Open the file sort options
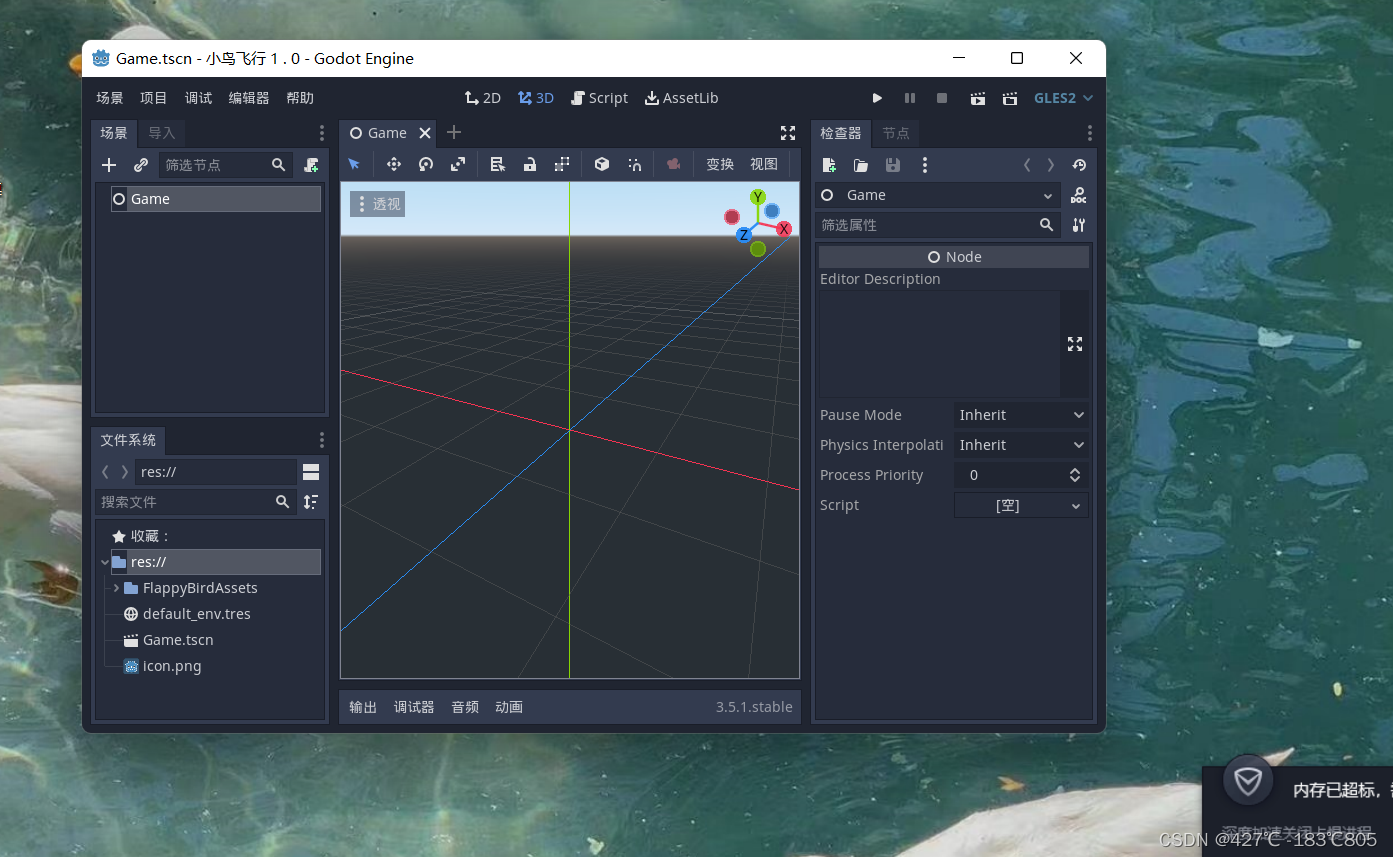The width and height of the screenshot is (1393, 857). 311,501
